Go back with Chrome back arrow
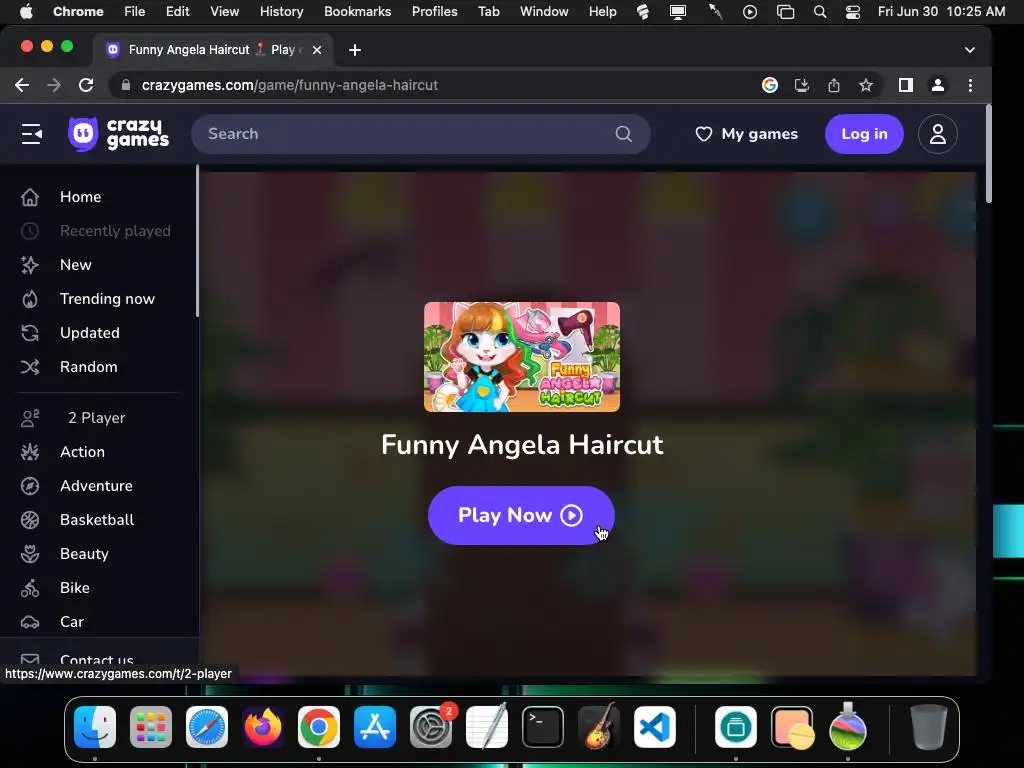The width and height of the screenshot is (1024, 768). [x=22, y=85]
